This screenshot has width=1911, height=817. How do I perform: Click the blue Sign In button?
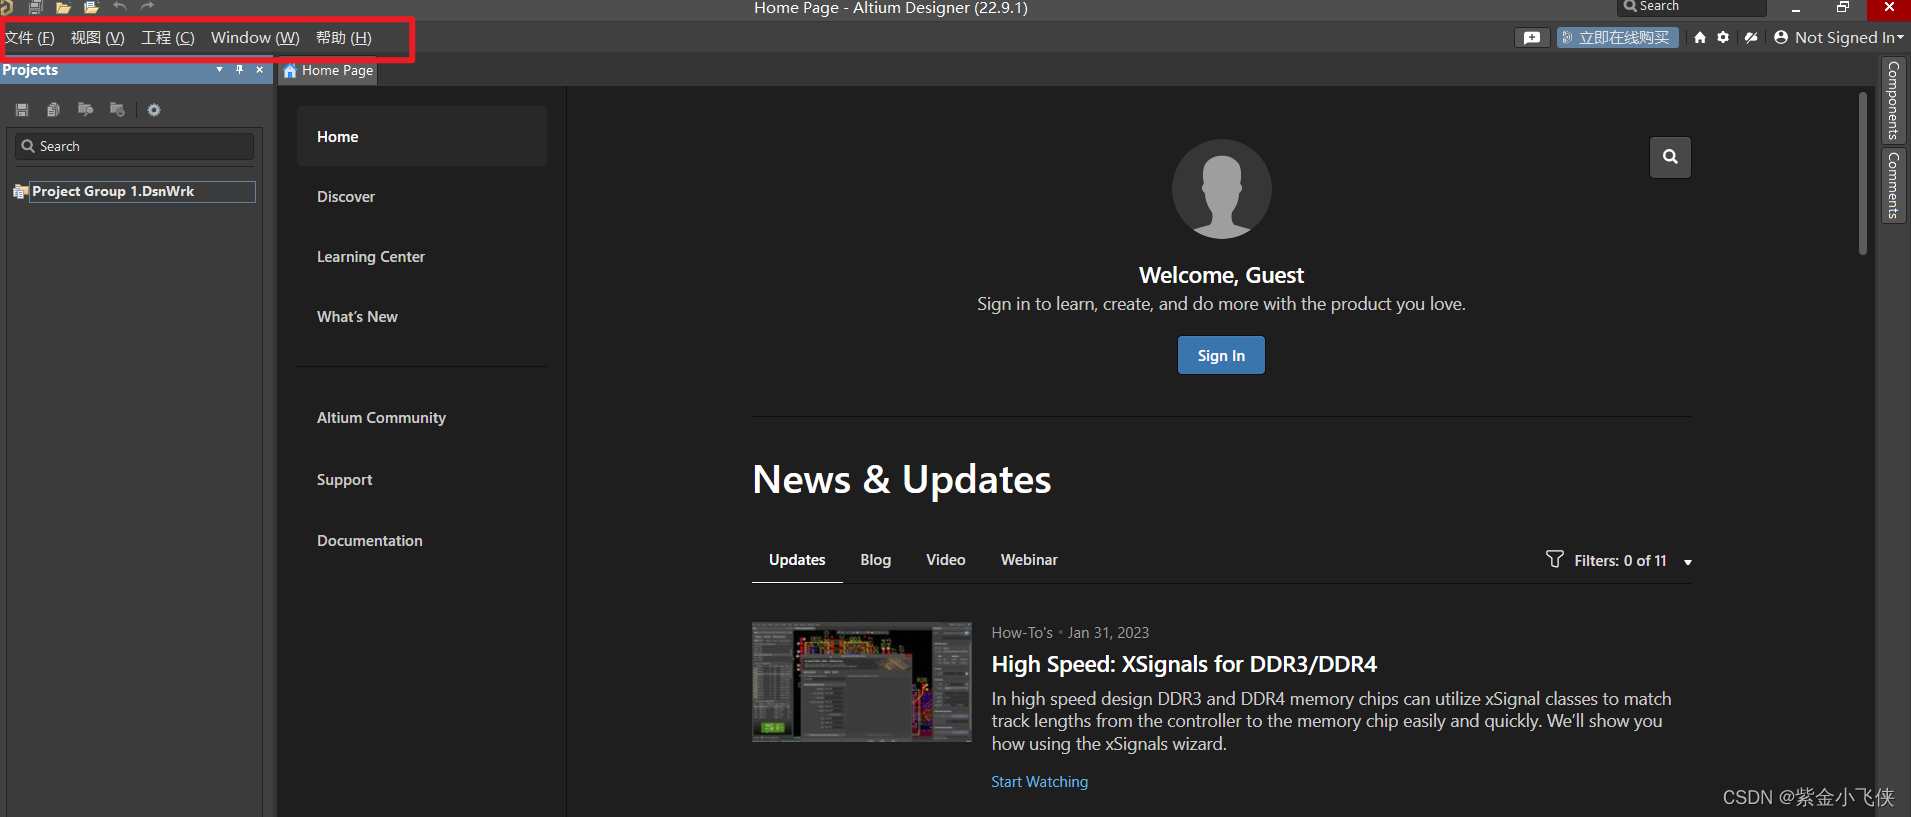coord(1221,356)
